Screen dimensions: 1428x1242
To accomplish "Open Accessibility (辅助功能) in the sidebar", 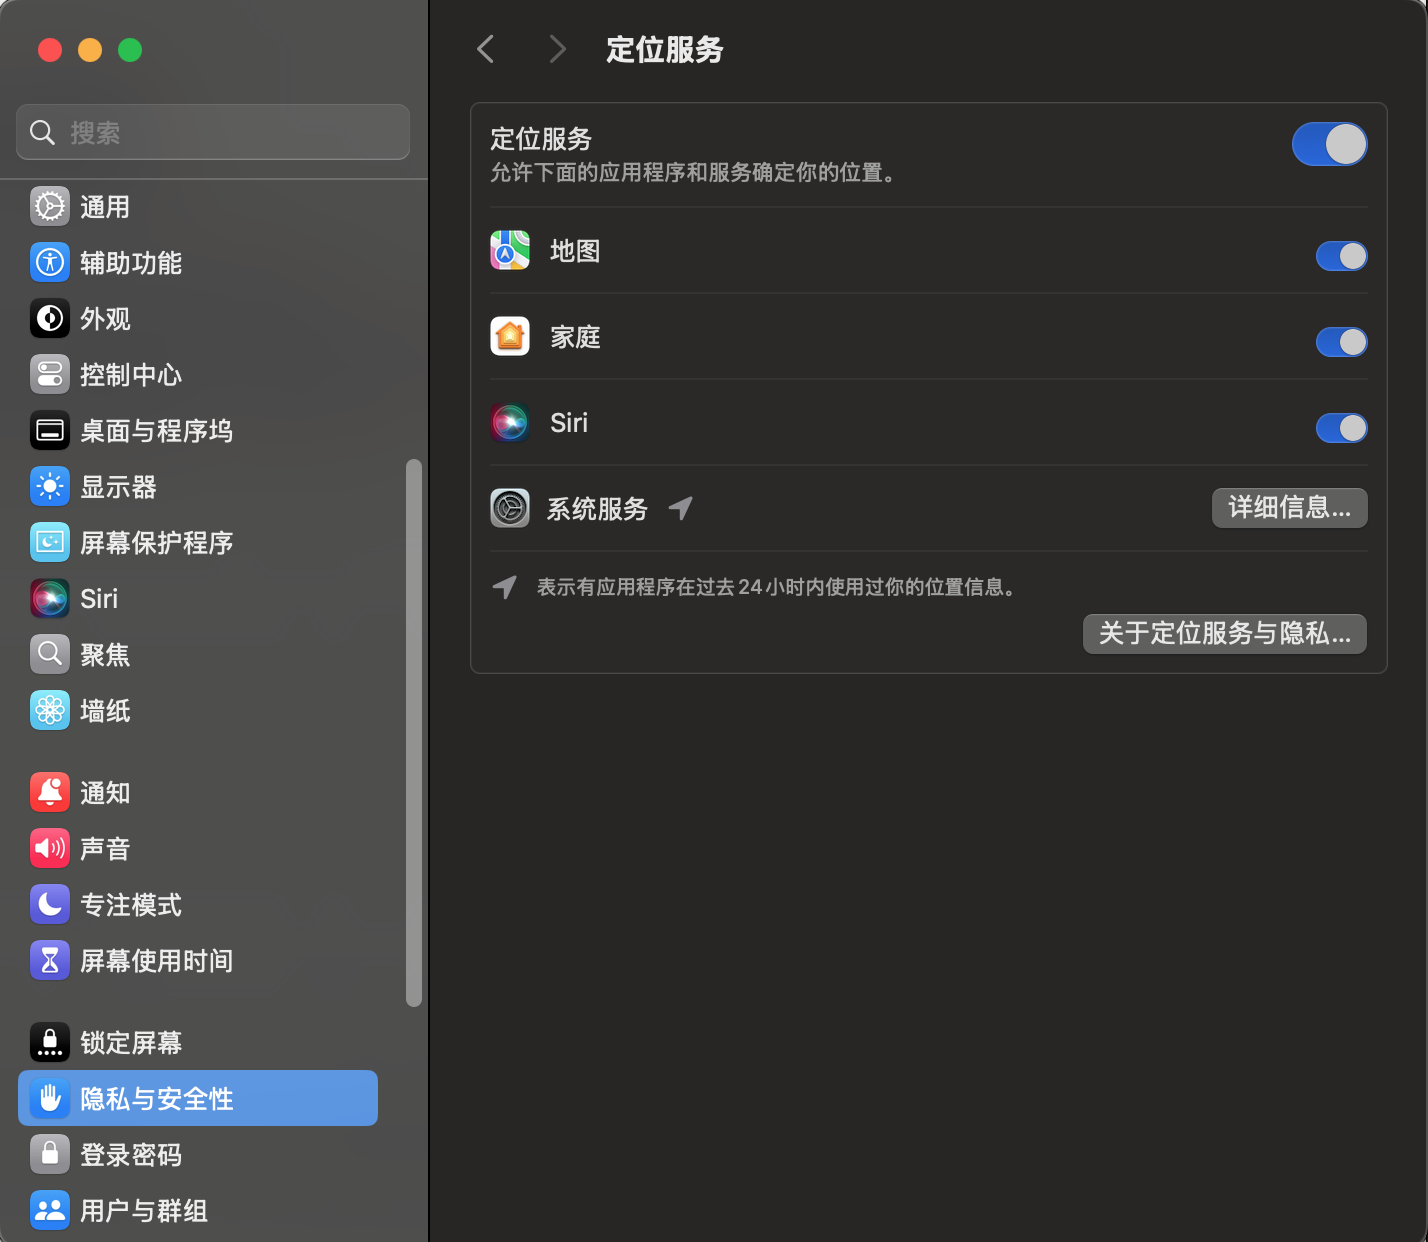I will (x=130, y=263).
